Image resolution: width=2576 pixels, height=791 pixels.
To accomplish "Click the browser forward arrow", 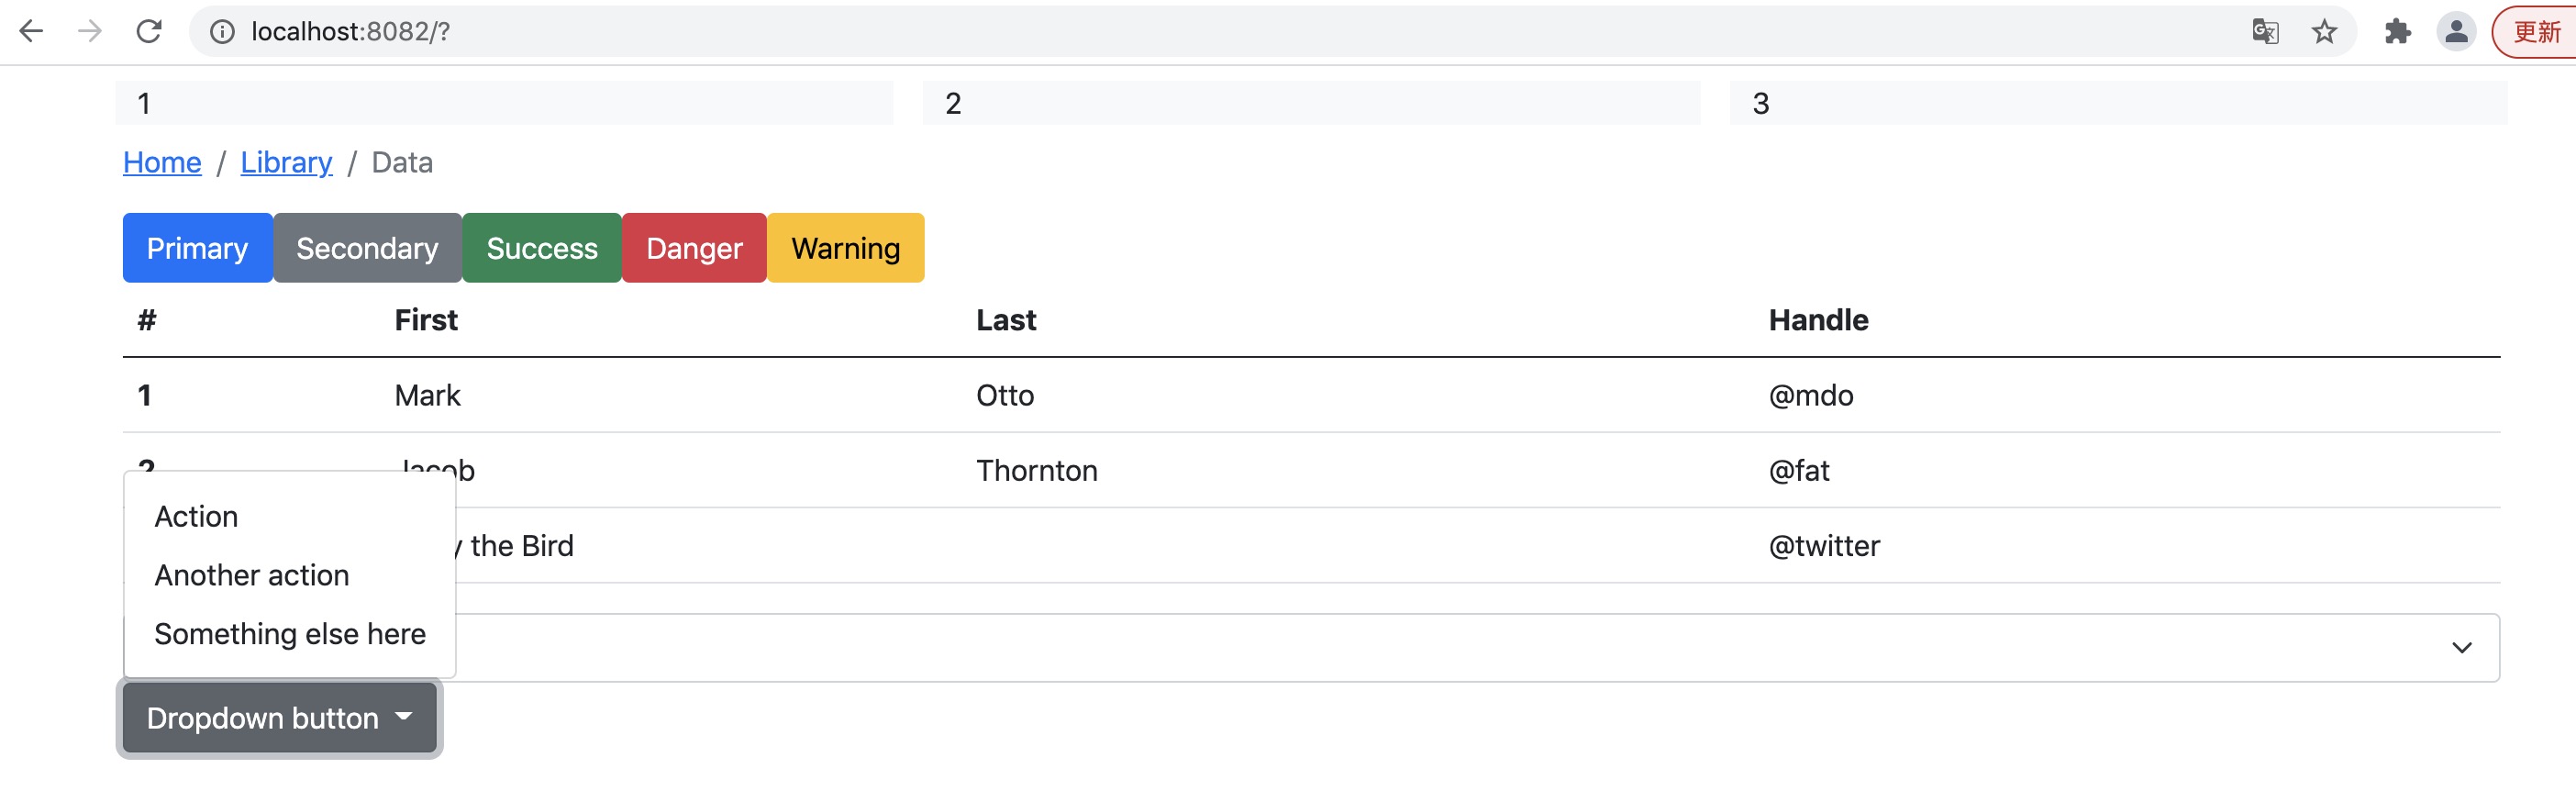I will pyautogui.click(x=90, y=32).
